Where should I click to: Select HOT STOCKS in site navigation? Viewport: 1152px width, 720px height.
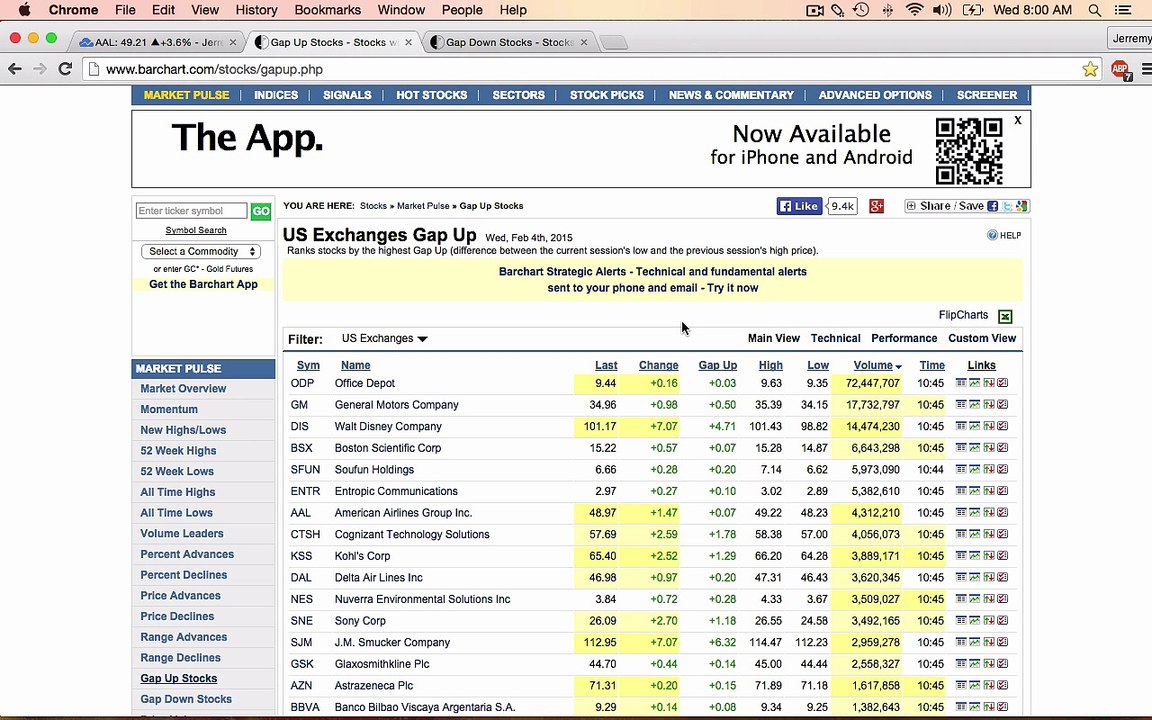431,95
